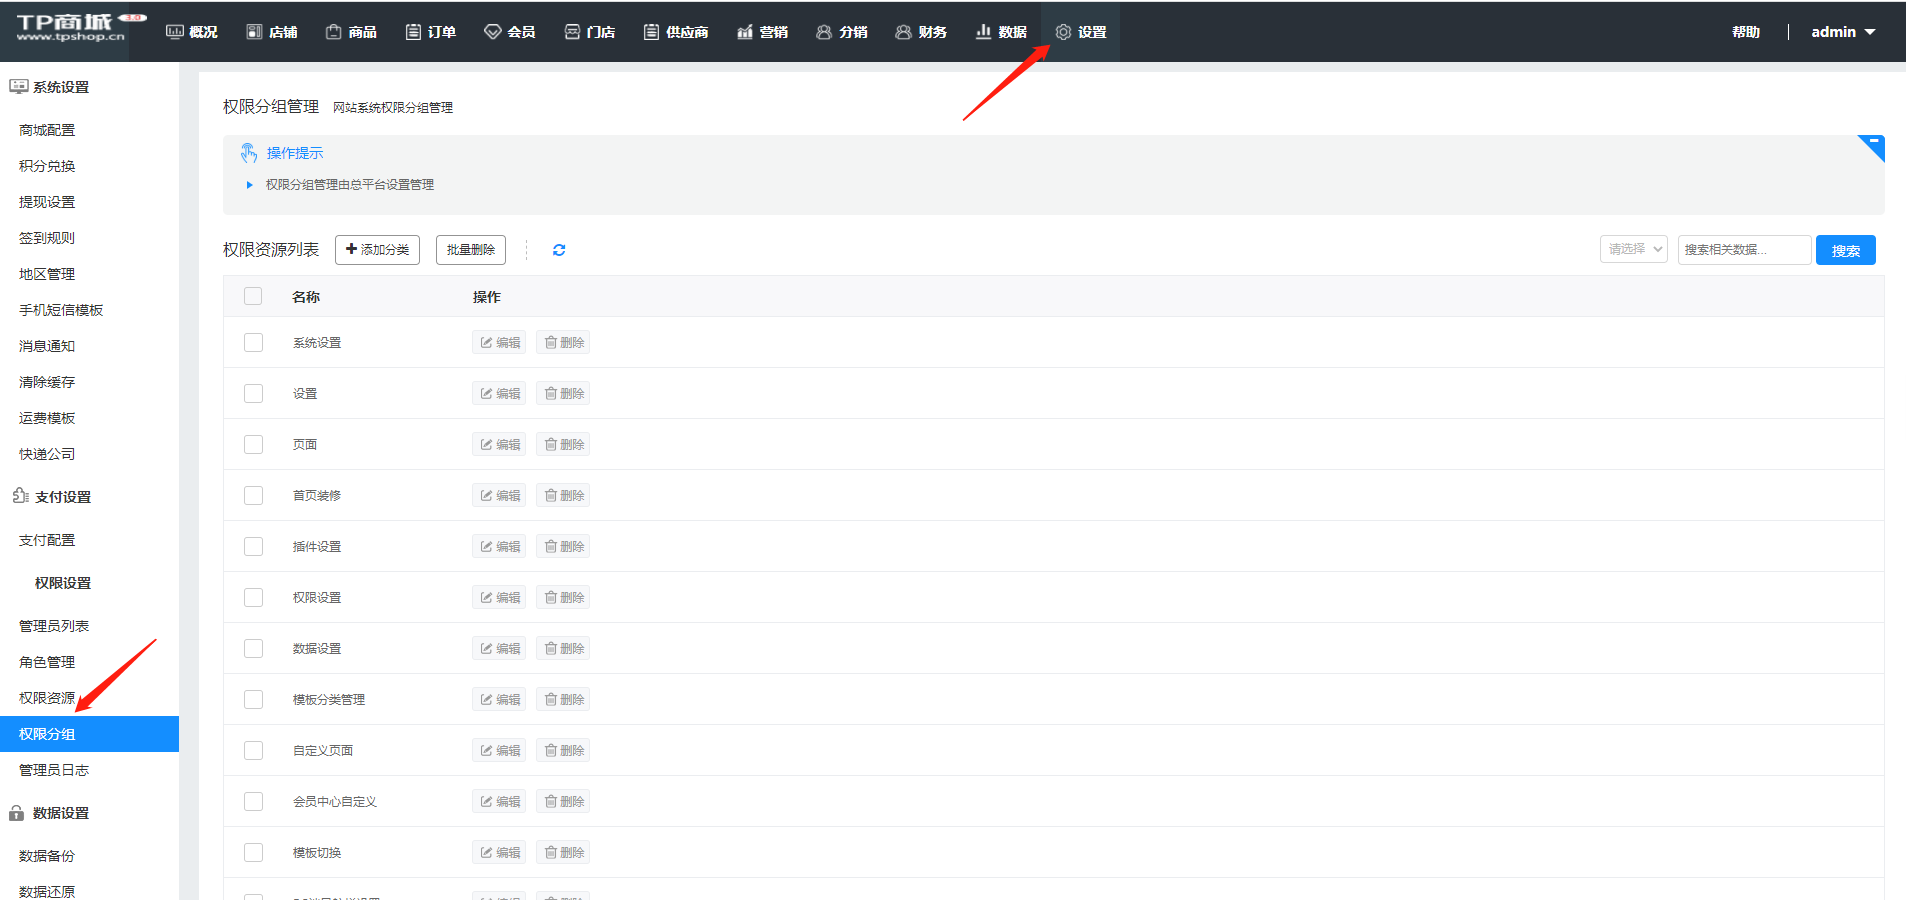Click the 添加分类 button
This screenshot has height=900, width=1906.
(377, 250)
